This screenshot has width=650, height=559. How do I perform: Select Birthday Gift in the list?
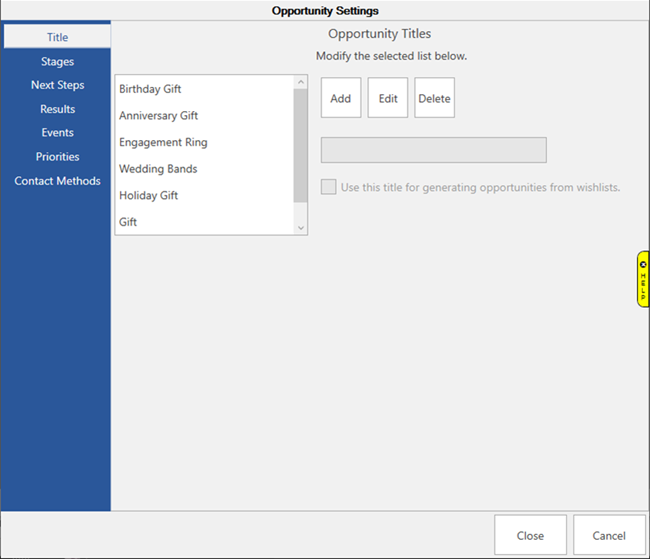pyautogui.click(x=150, y=89)
